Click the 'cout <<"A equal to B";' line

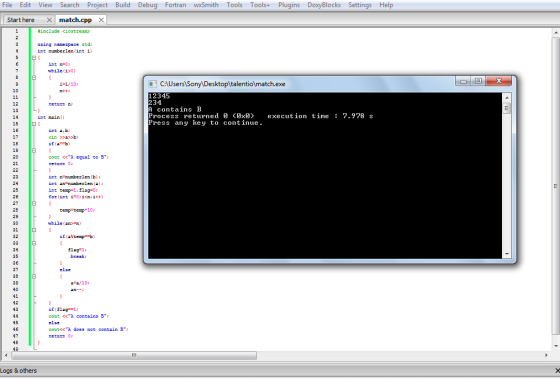(79, 157)
